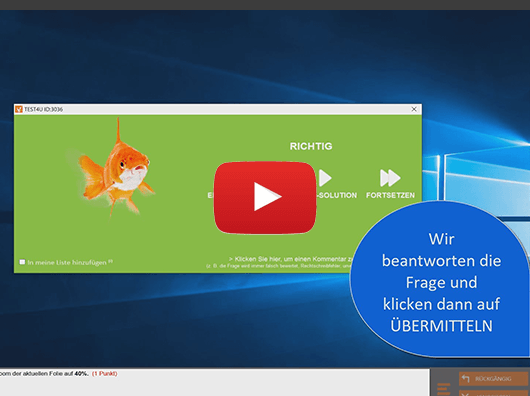This screenshot has height=396, width=530.
Task: Close the TEST4U ID:3036 dialog
Action: [x=414, y=109]
